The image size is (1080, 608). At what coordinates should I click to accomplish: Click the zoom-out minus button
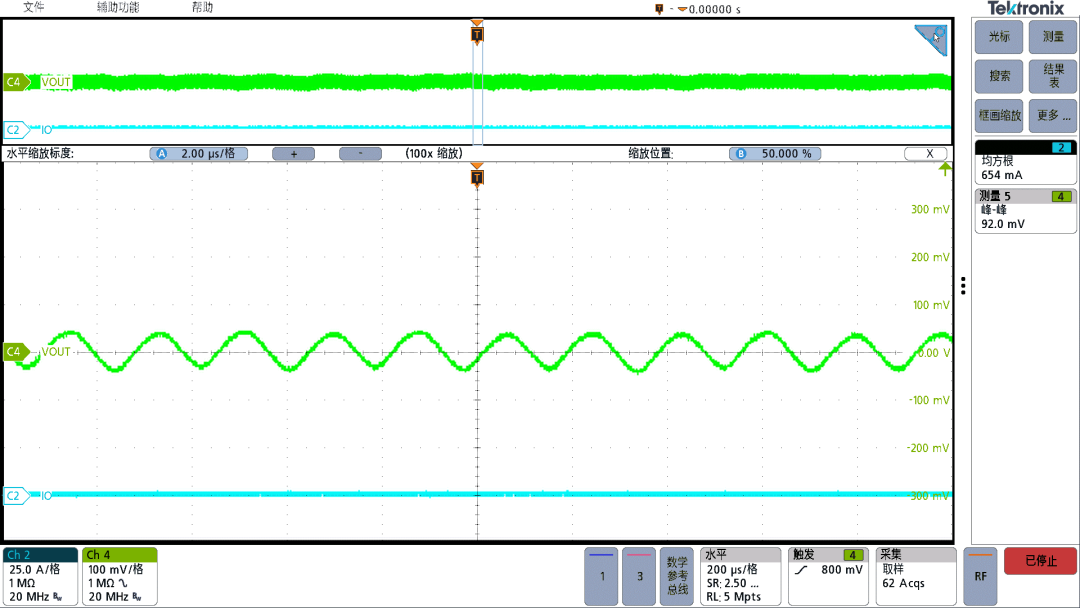click(x=360, y=154)
